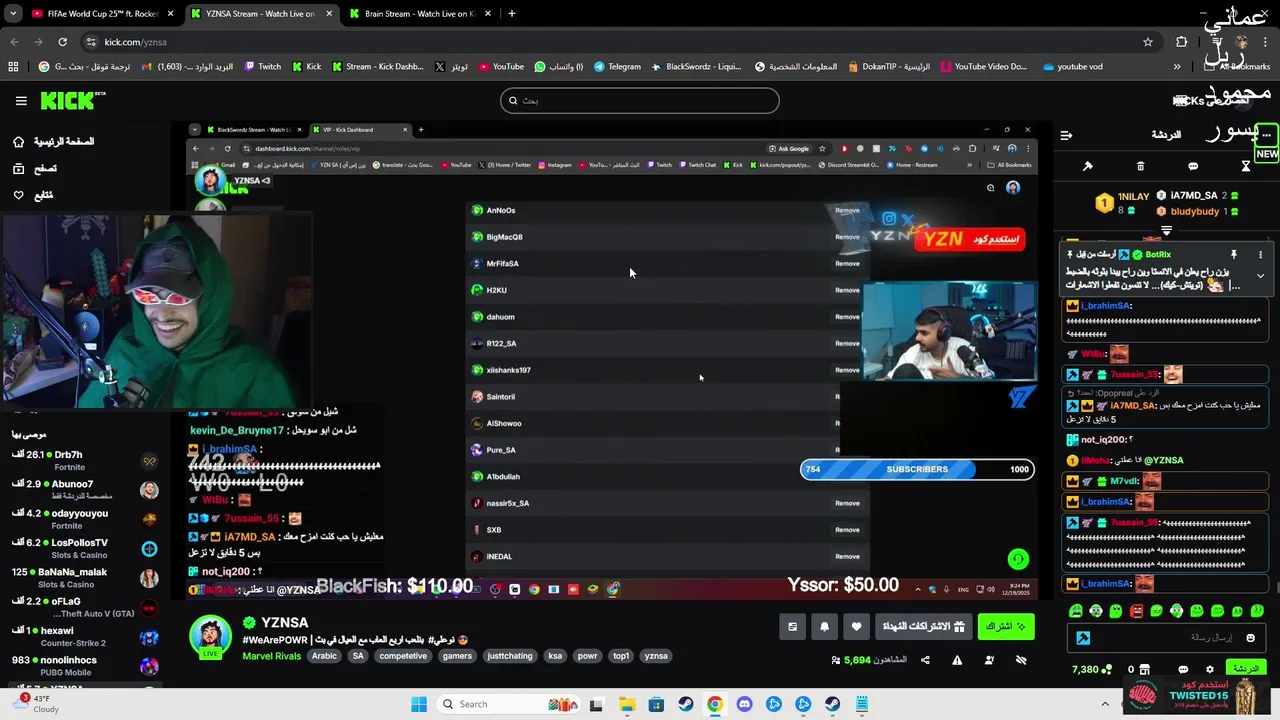Click the clip/news icon button below stream
The width and height of the screenshot is (1280, 720).
click(792, 627)
